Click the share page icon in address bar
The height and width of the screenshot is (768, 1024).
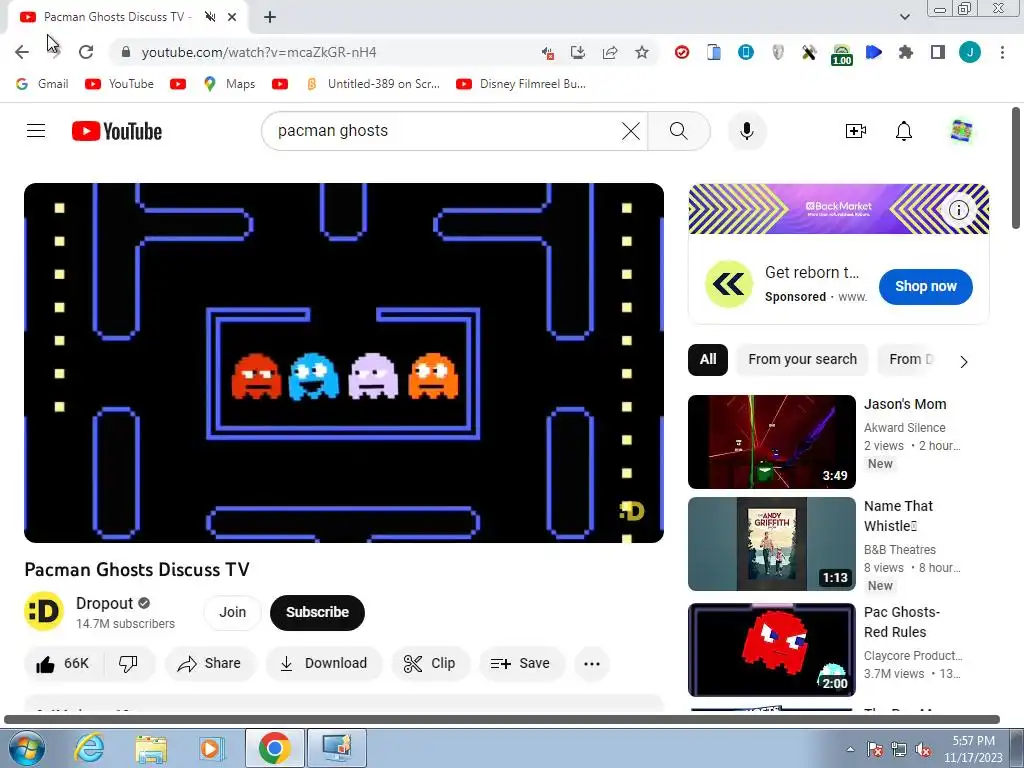(x=610, y=52)
